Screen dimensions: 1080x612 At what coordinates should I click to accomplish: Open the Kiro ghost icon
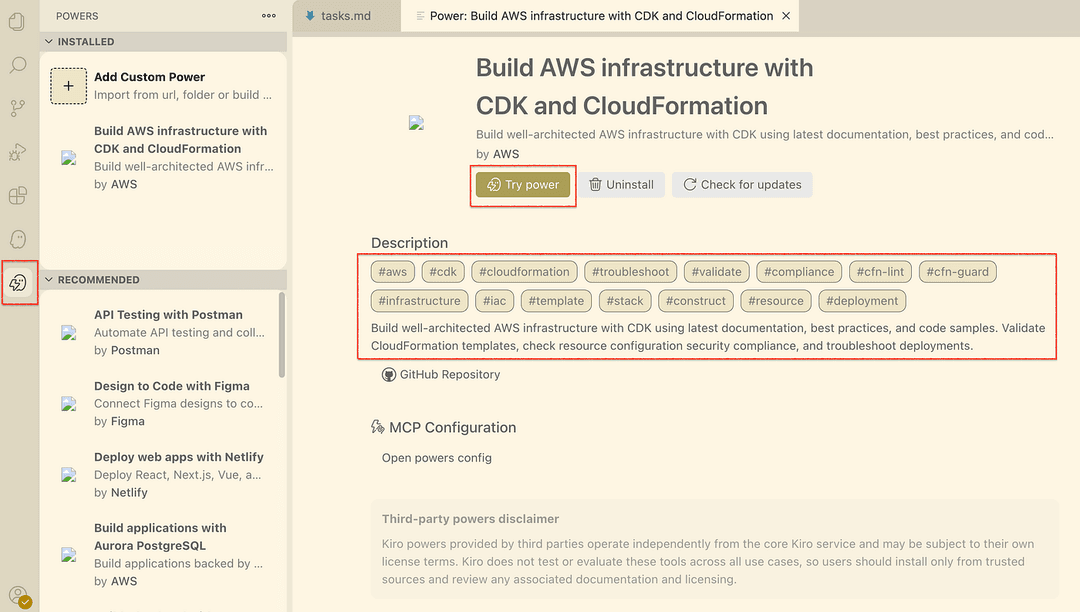(x=17, y=239)
